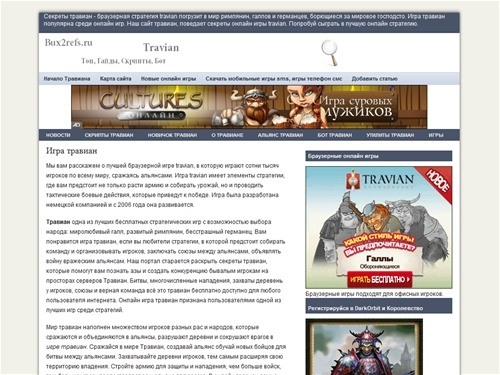Open the БОТ ТРАВИАН navigation tab

coord(335,135)
